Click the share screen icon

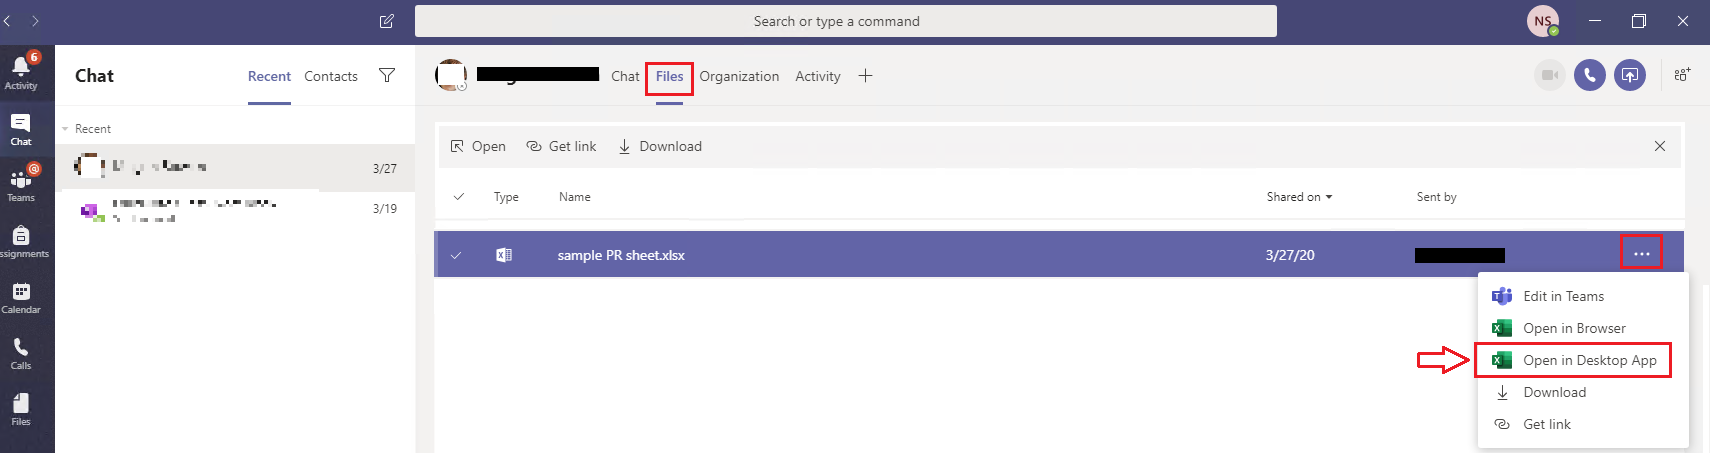(1630, 75)
